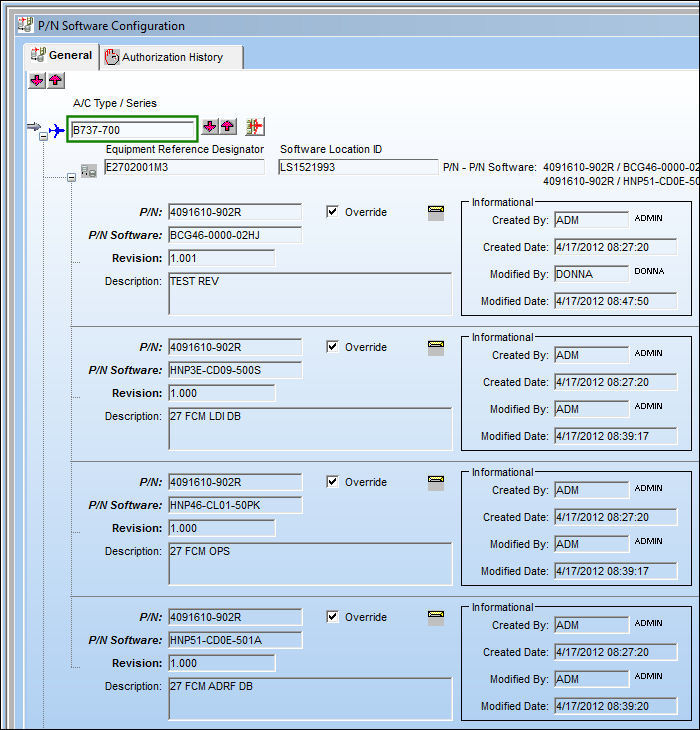The width and height of the screenshot is (700, 730).
Task: Toggle Override for BCG46-0000-02HJ
Action: coord(332,212)
